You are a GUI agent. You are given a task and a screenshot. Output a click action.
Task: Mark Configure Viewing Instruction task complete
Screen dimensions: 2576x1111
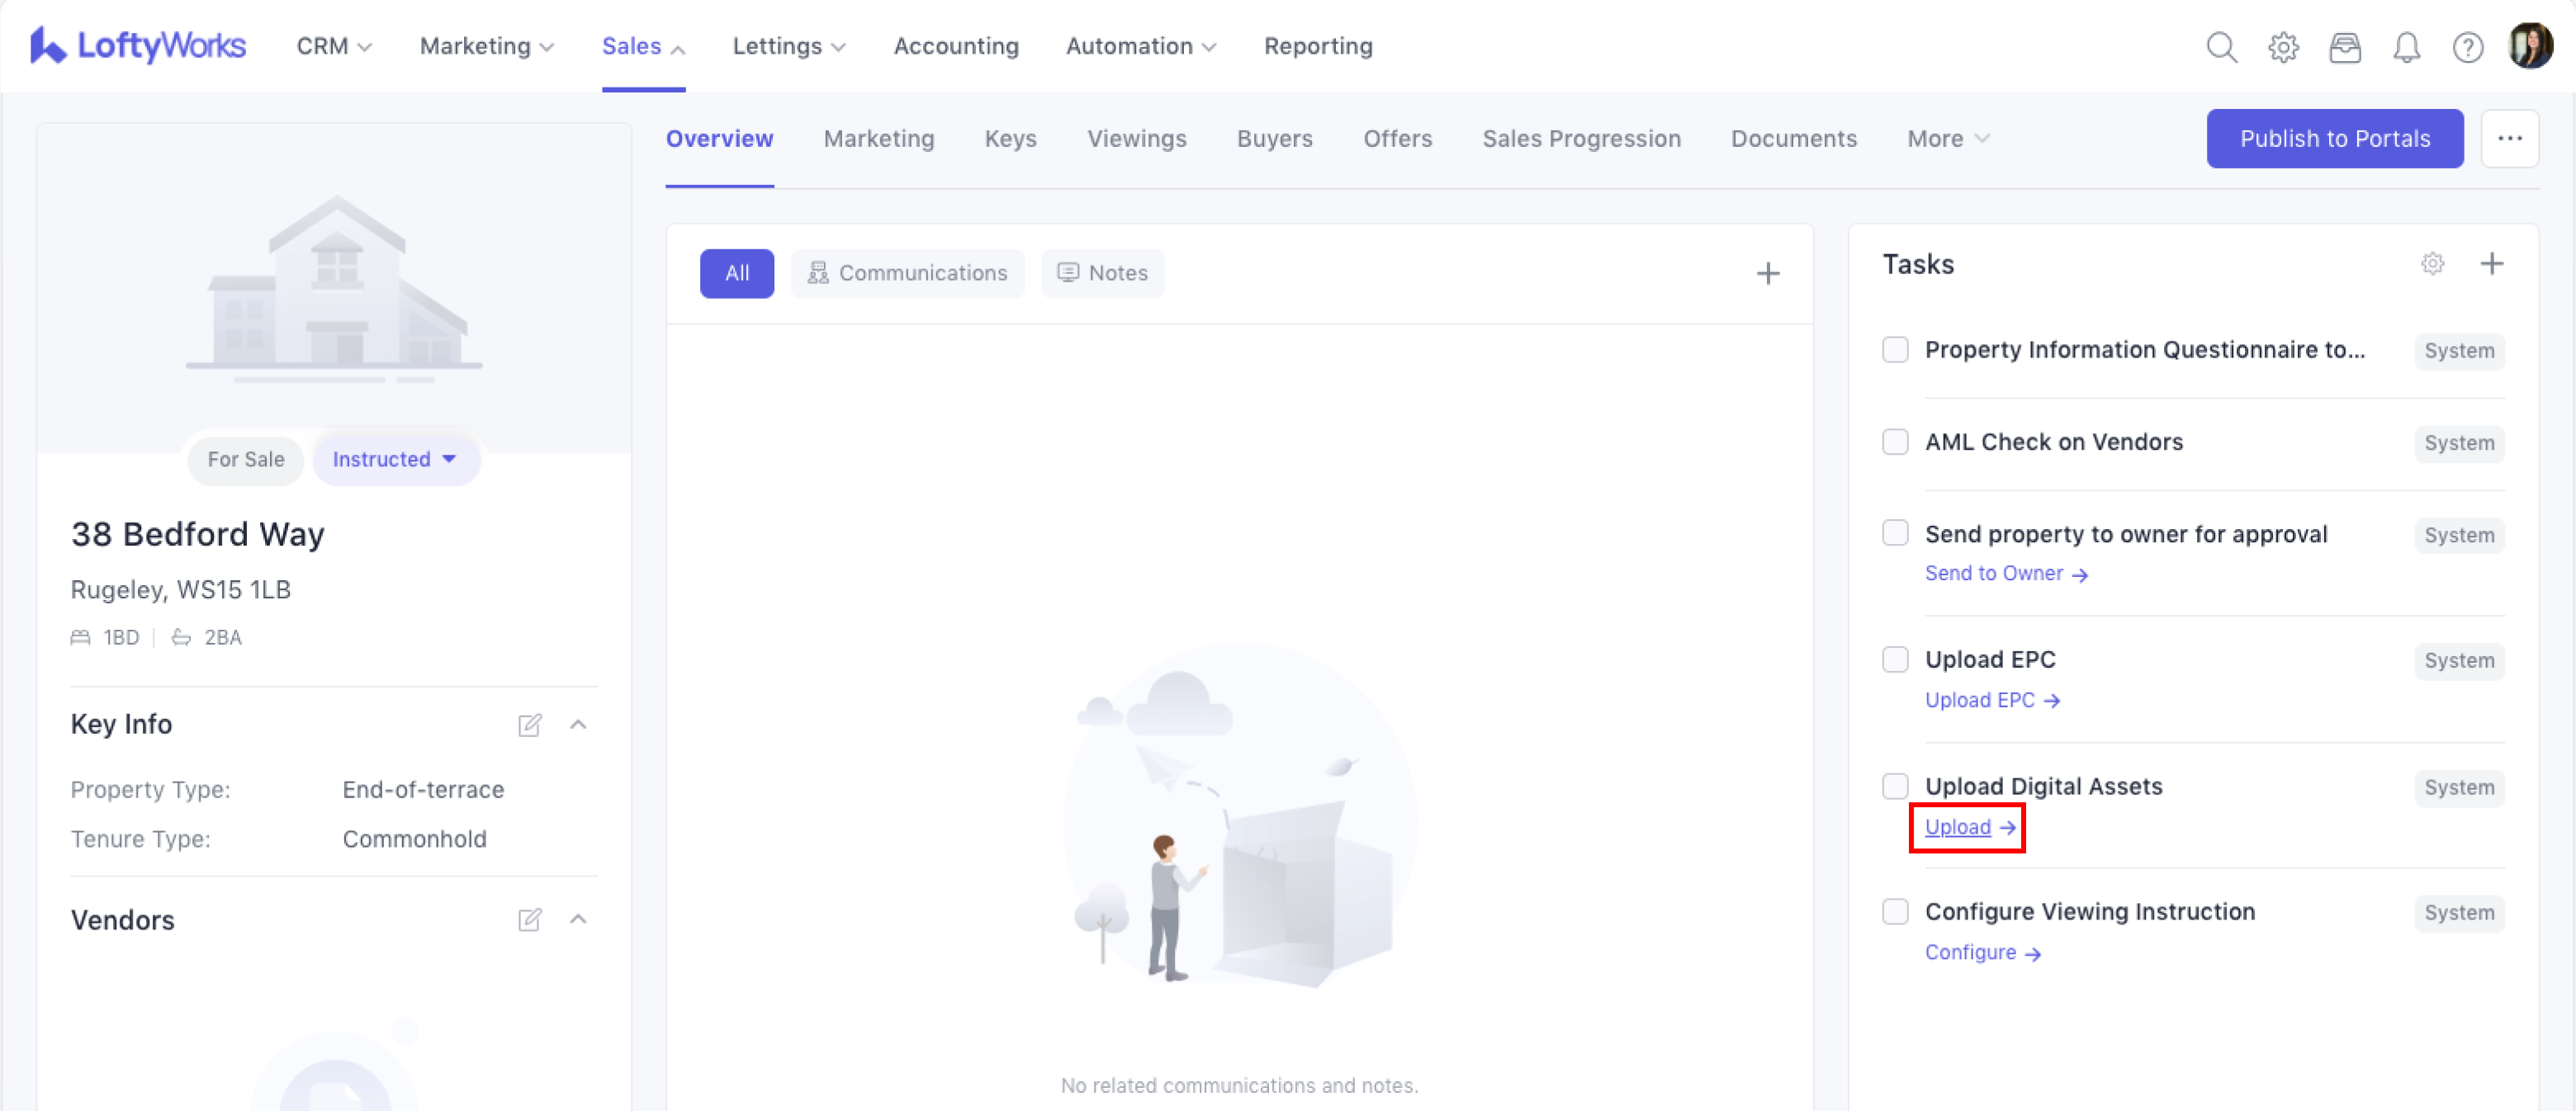tap(1895, 912)
